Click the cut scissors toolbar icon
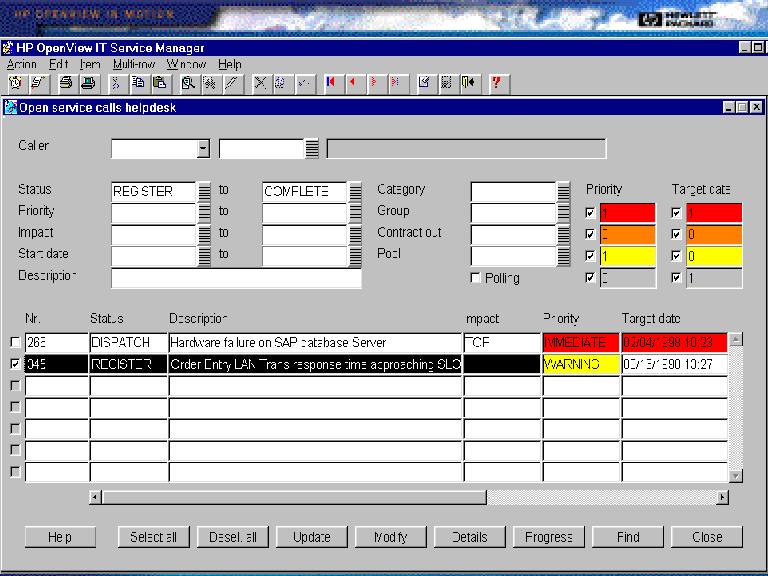This screenshot has width=768, height=576. click(x=116, y=83)
